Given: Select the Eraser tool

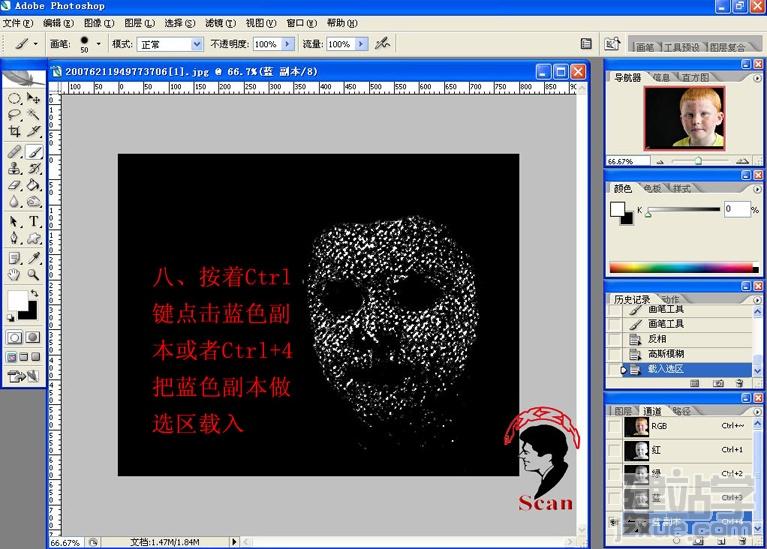Looking at the screenshot, I should [x=15, y=185].
